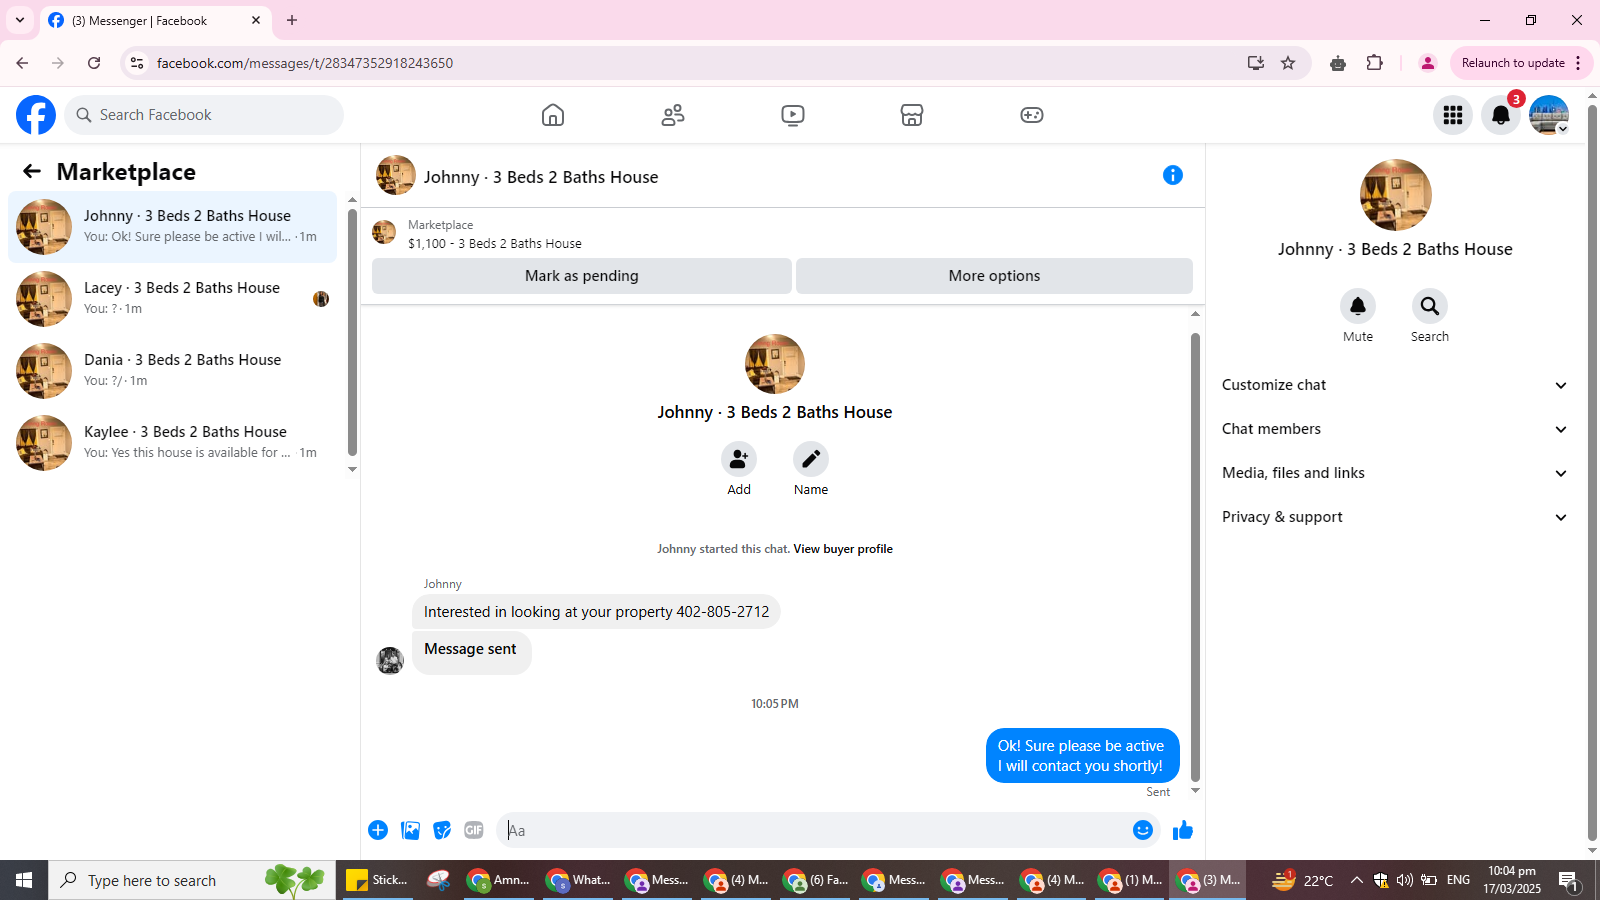Click the install app icon in address bar
Viewport: 1600px width, 900px height.
pyautogui.click(x=1256, y=63)
